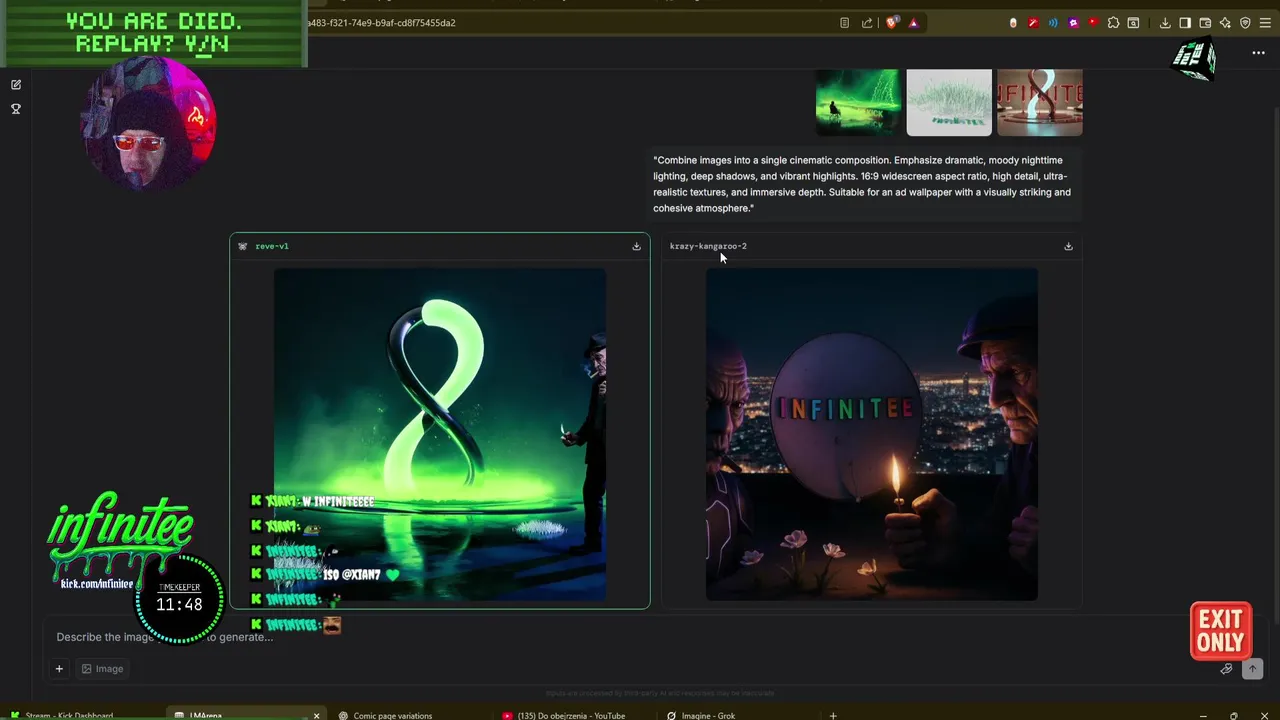Screen dimensions: 1280x720
Task: Toggle the browser sidebar panel icon
Action: pos(1185,23)
